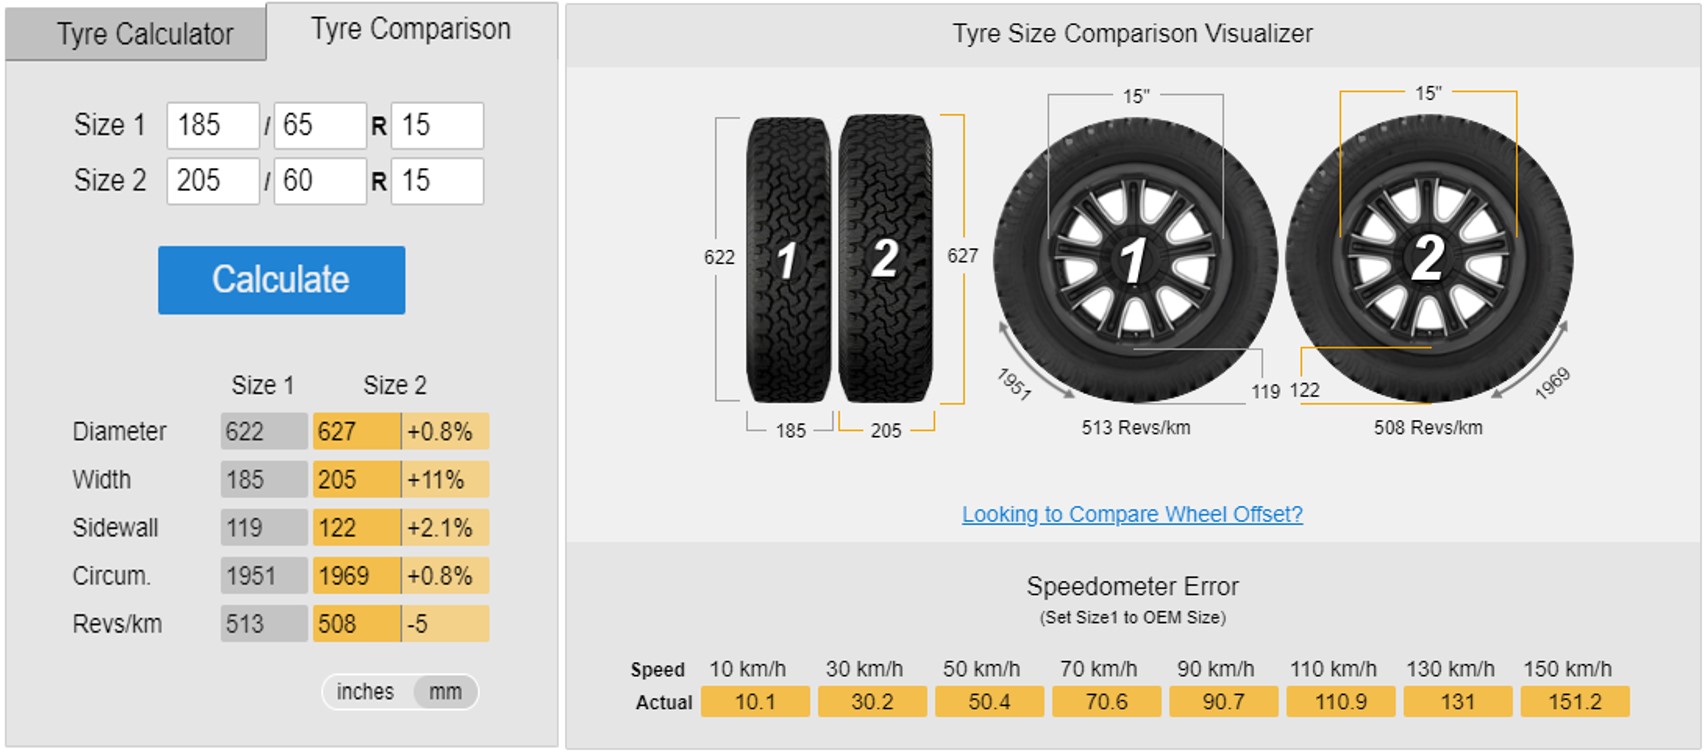Click the Size 1 rim diameter field
This screenshot has width=1705, height=753.
436,126
